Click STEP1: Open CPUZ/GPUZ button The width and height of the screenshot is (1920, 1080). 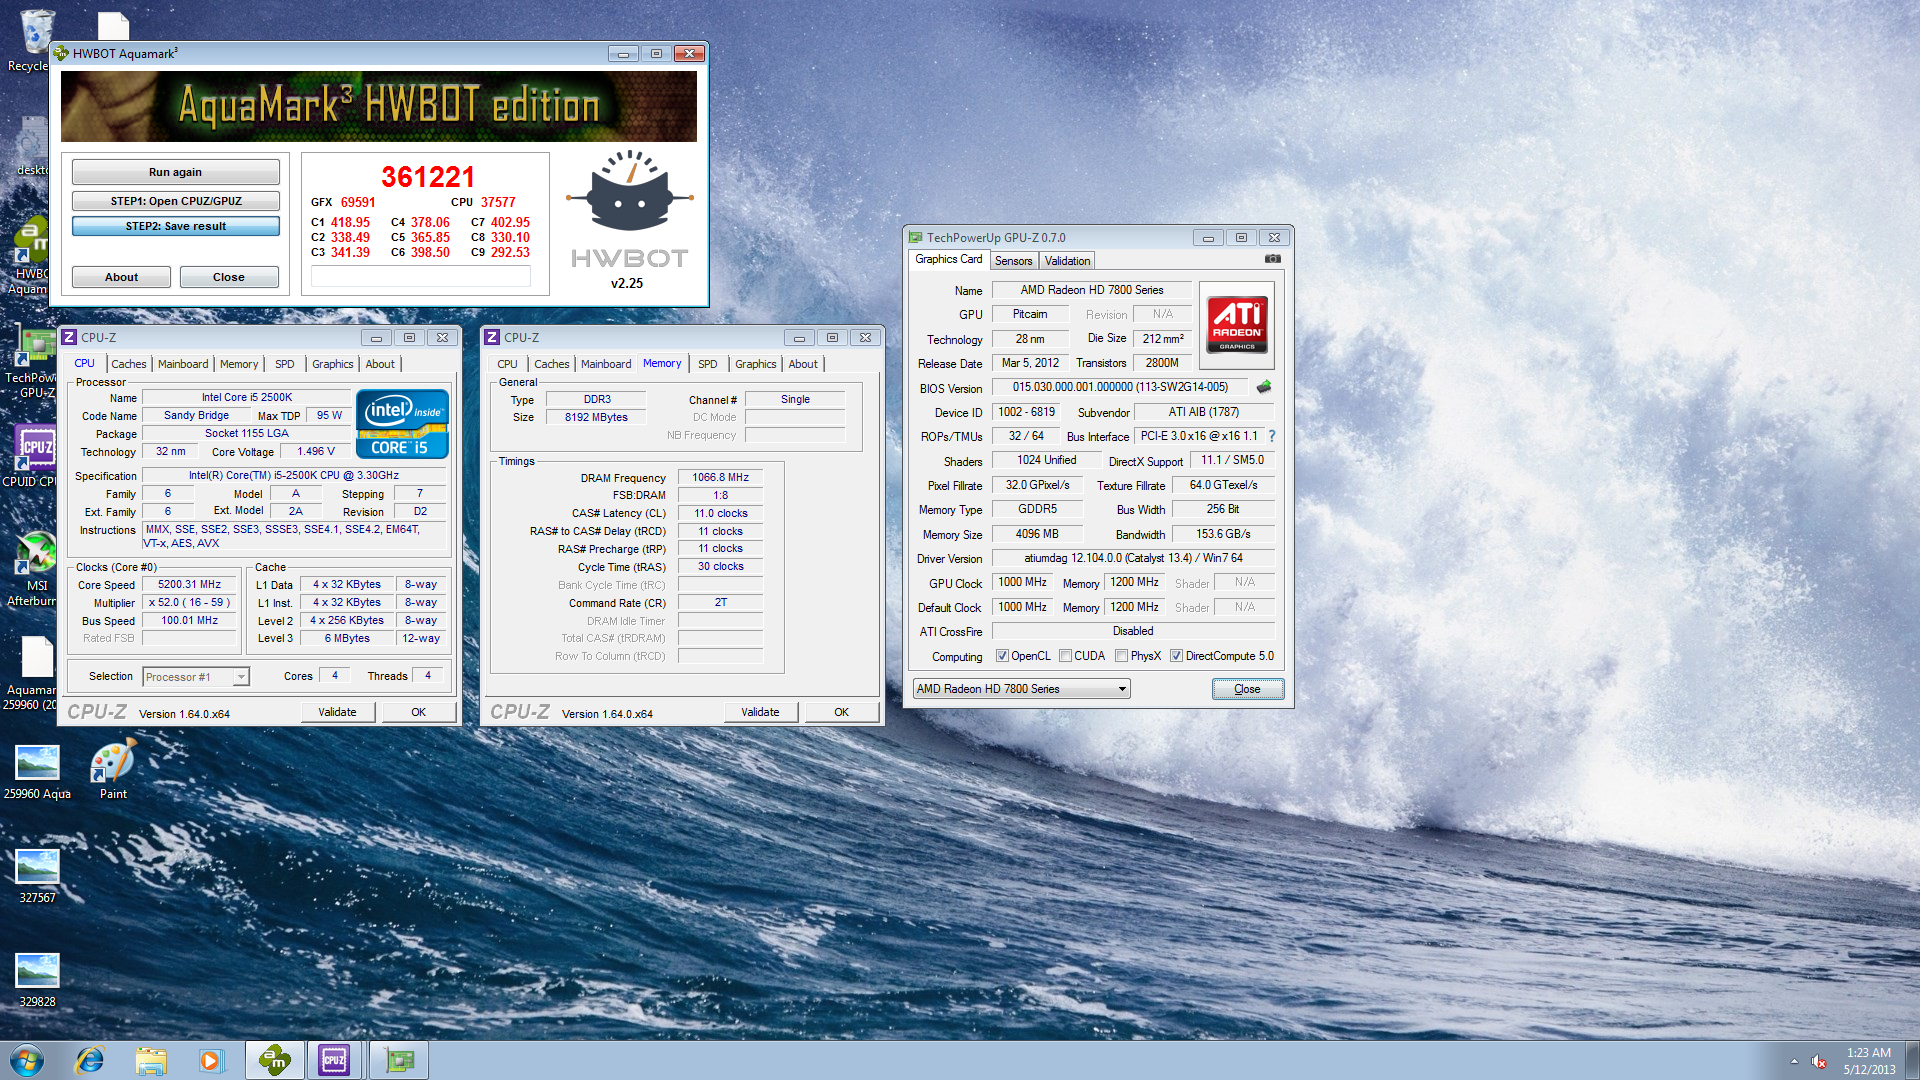175,201
